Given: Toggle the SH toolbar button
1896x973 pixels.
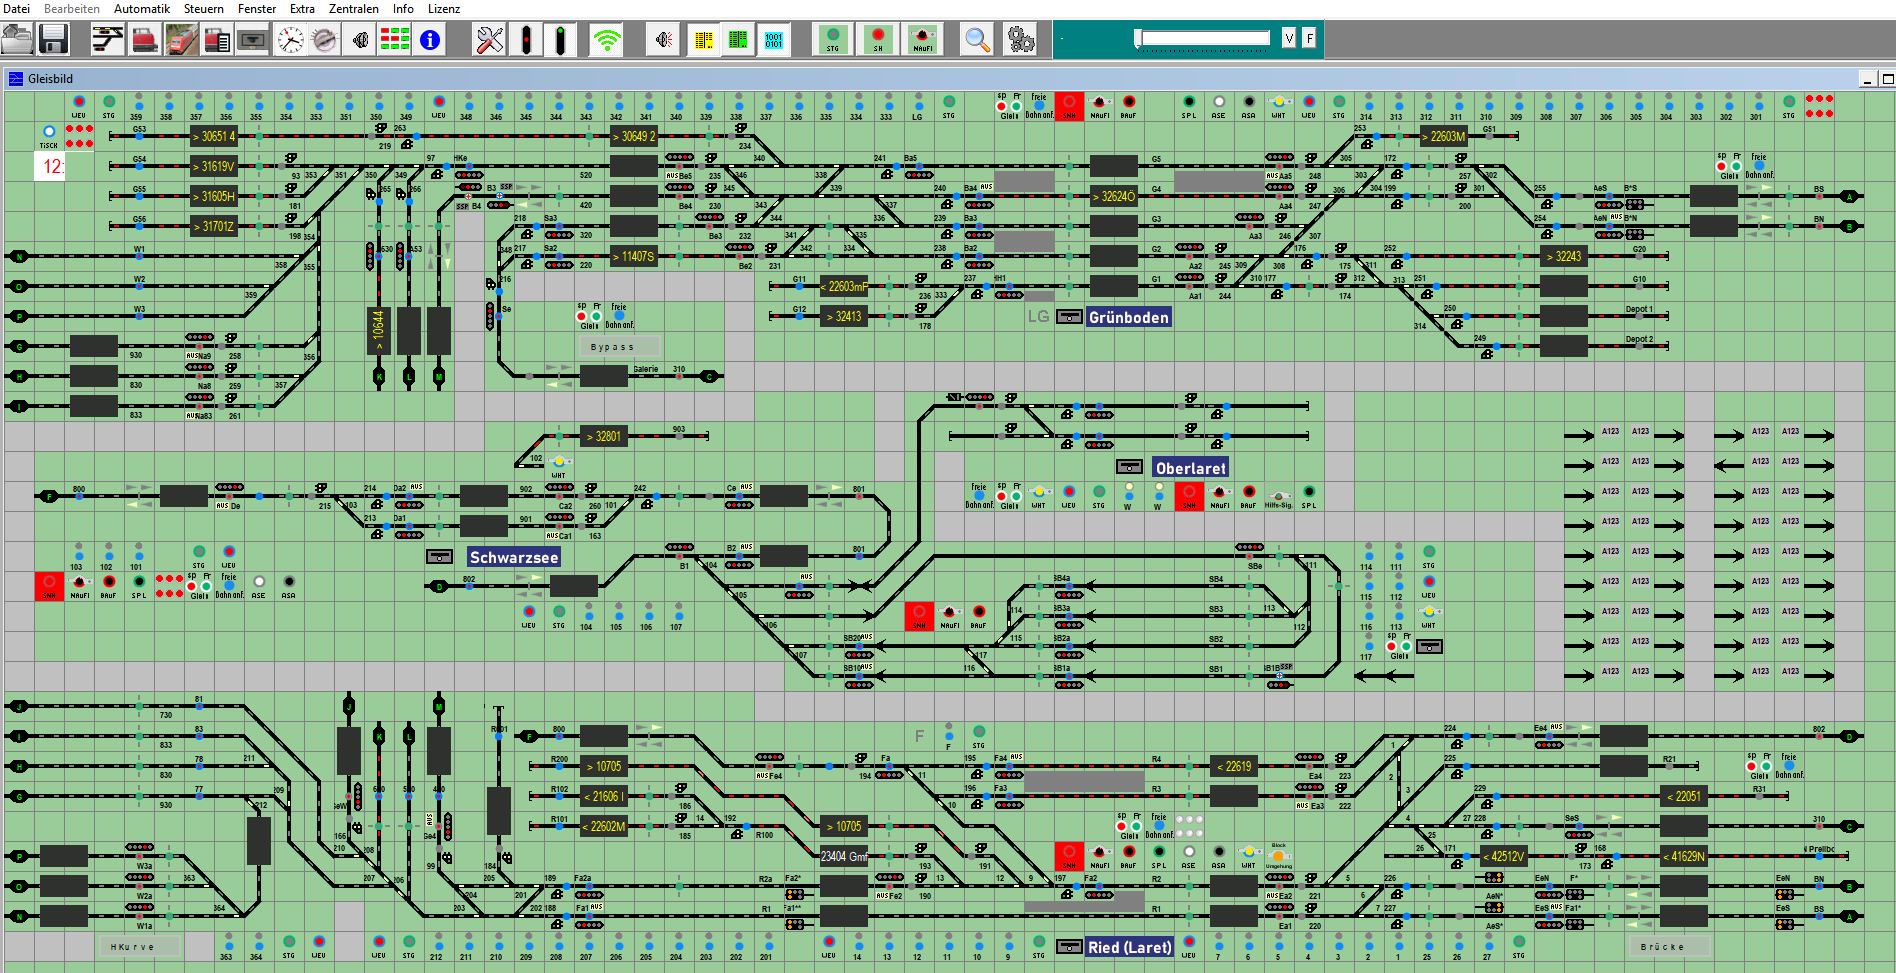Looking at the screenshot, I should click(x=878, y=40).
